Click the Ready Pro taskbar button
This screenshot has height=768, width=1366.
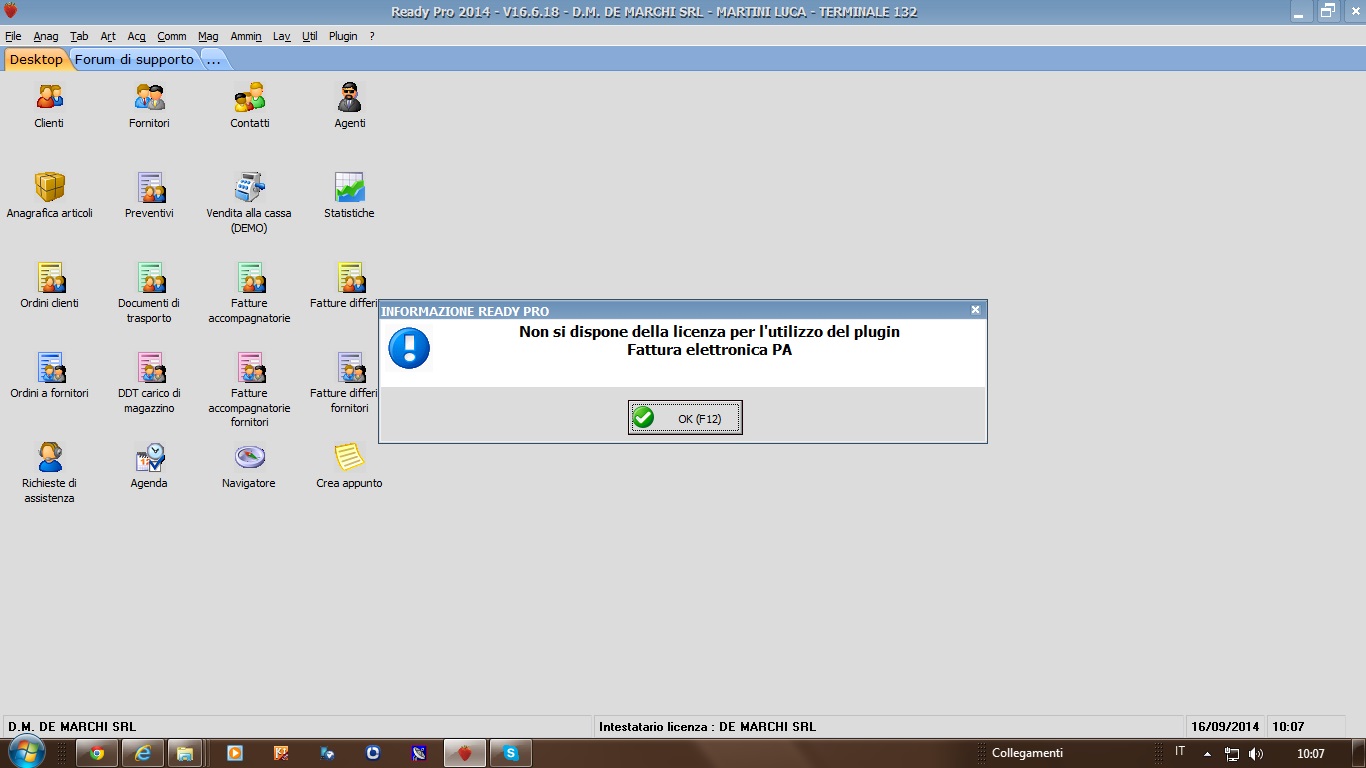click(x=464, y=753)
